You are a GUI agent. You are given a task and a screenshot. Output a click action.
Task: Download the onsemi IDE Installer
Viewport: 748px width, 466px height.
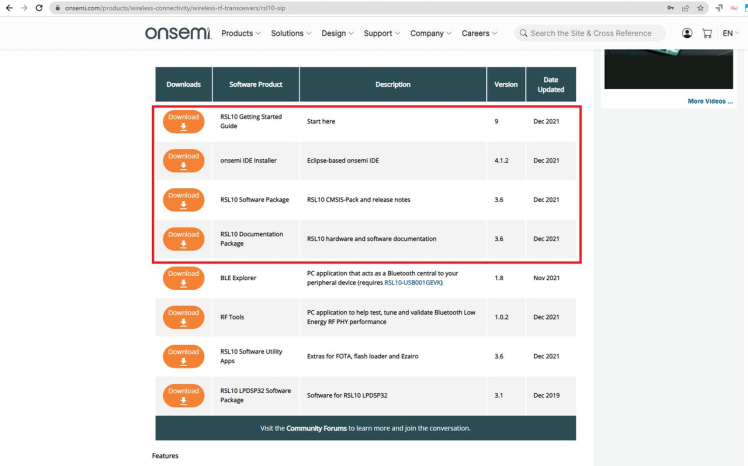[x=184, y=161]
